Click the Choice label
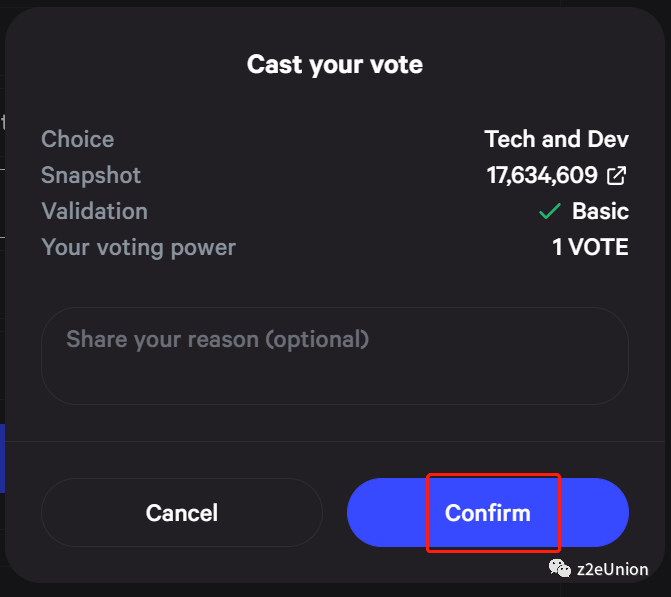Viewport: 671px width, 597px height. click(x=77, y=139)
